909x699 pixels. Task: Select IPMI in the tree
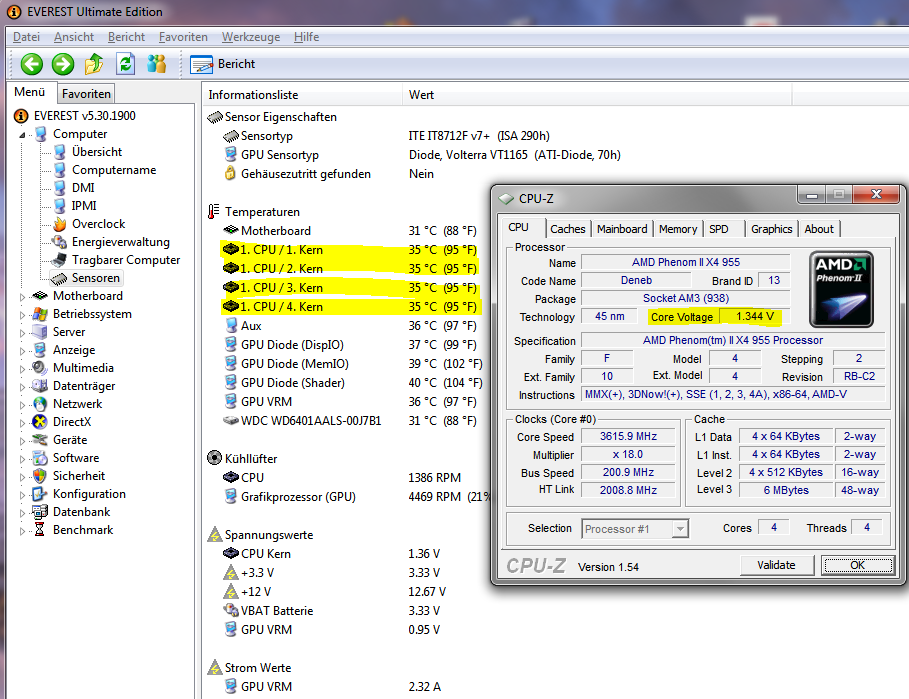coord(84,206)
